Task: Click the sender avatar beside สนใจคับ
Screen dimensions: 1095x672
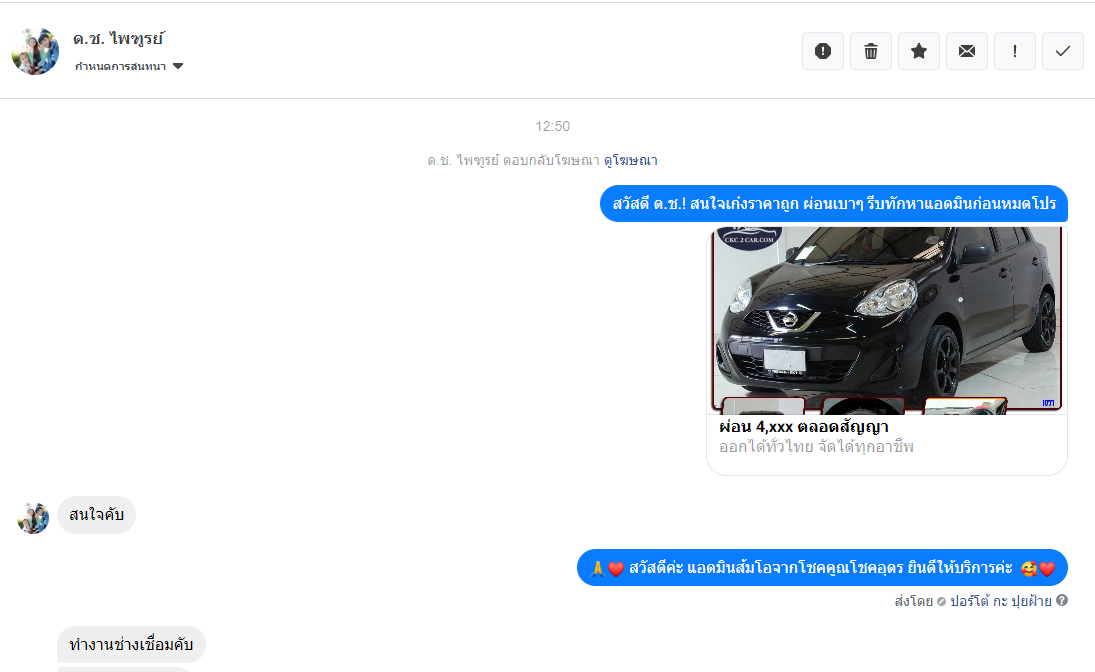Action: point(33,518)
